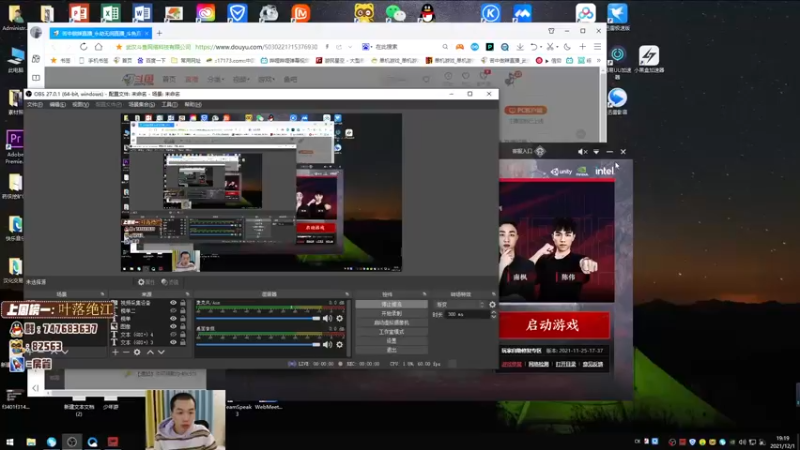This screenshot has height=450, width=800.
Task: Click 开始录制 start recording button
Action: (391, 313)
